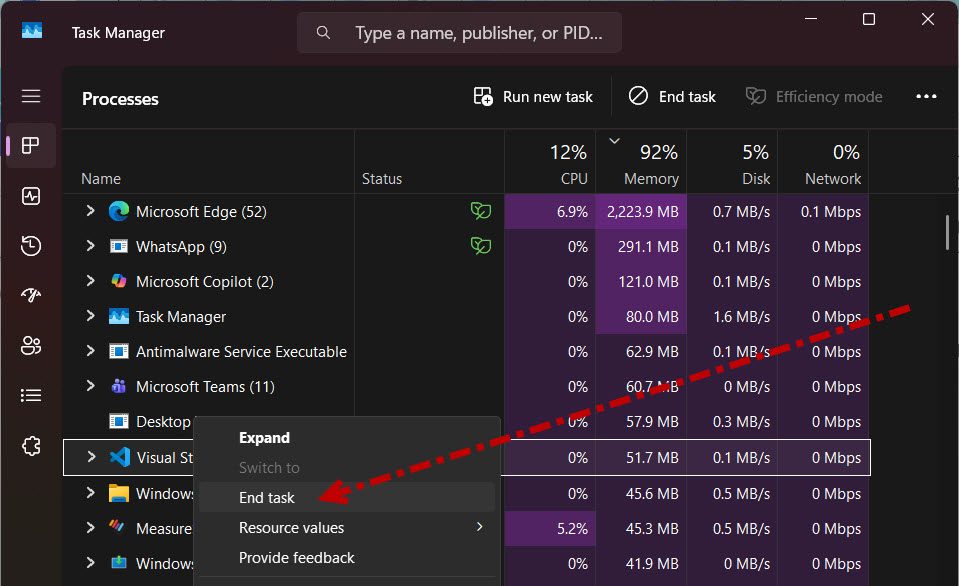
Task: Click the End task toolbar button
Action: [672, 96]
